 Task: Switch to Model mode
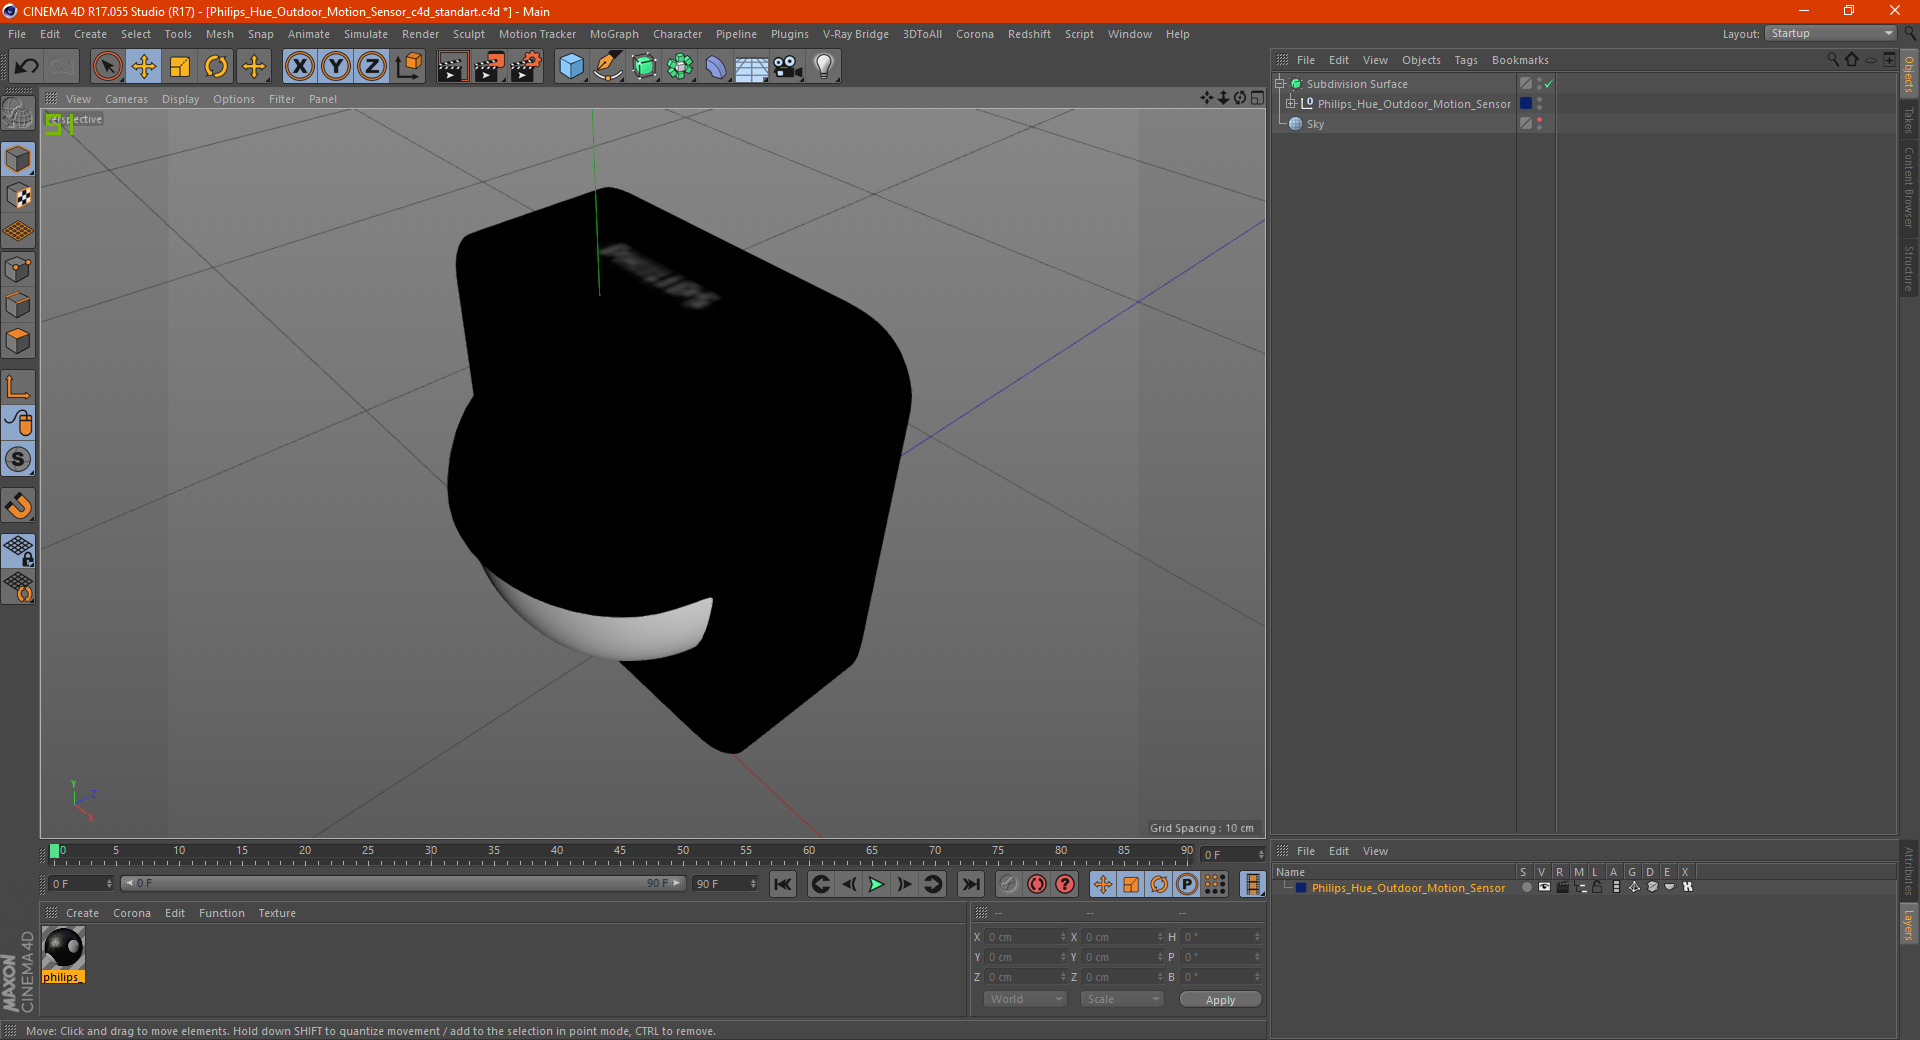click(18, 160)
